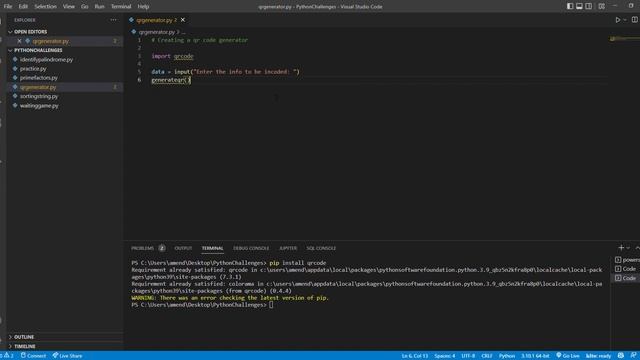
Task: Switch to the Jupyter panel tab
Action: coord(288,248)
